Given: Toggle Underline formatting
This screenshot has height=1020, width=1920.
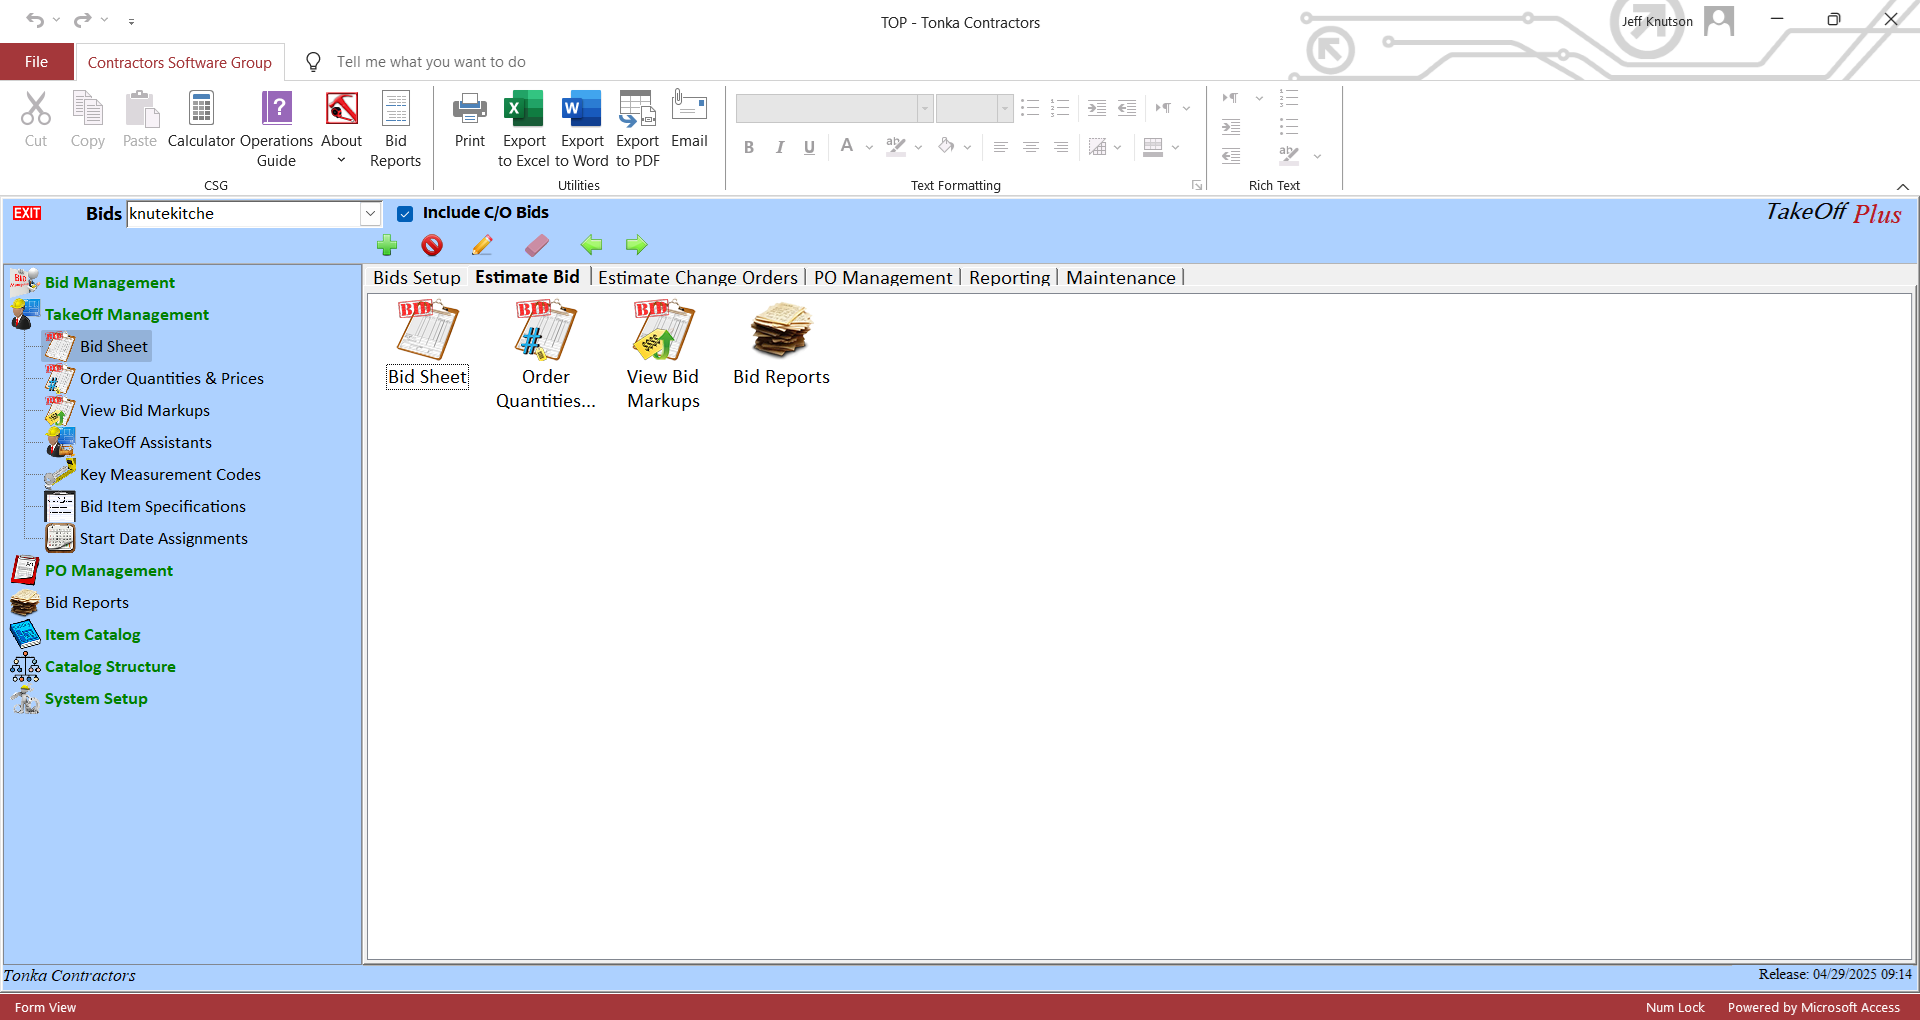Looking at the screenshot, I should click(x=809, y=147).
